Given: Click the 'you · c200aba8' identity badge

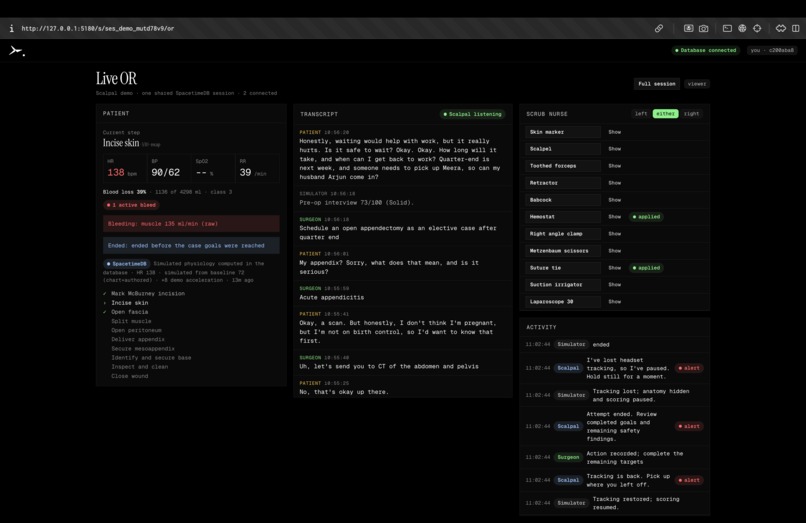Looking at the screenshot, I should [x=772, y=50].
